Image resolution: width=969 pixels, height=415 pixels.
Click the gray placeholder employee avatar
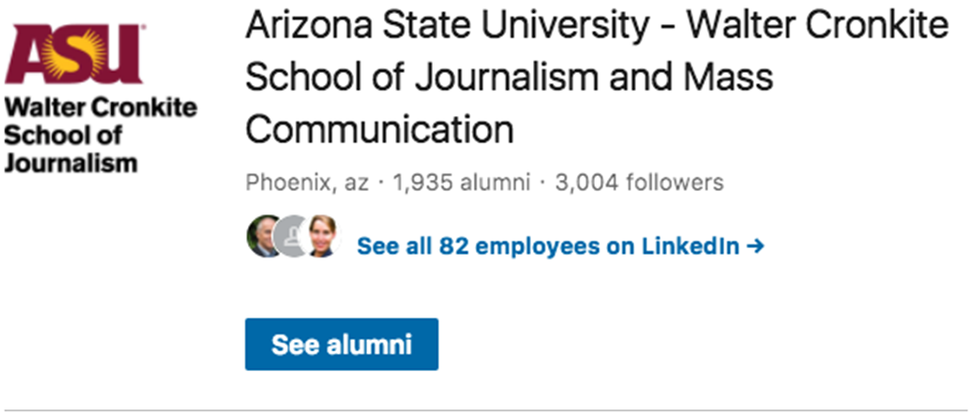(x=290, y=236)
